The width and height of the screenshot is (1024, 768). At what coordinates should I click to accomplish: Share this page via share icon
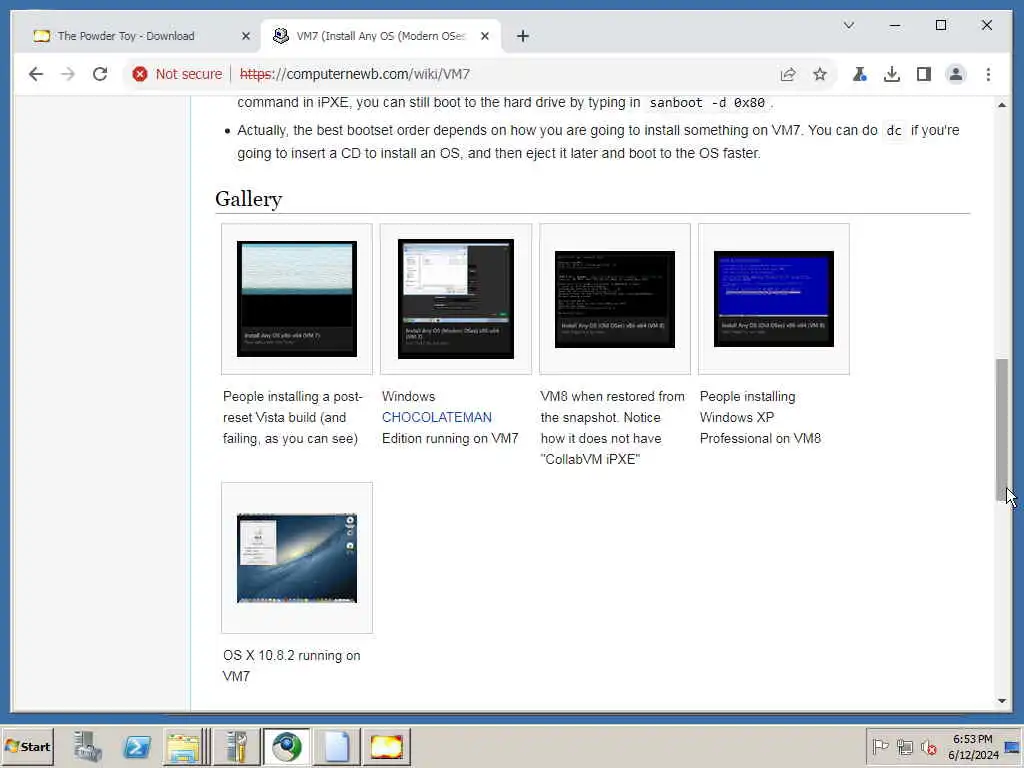(x=788, y=74)
